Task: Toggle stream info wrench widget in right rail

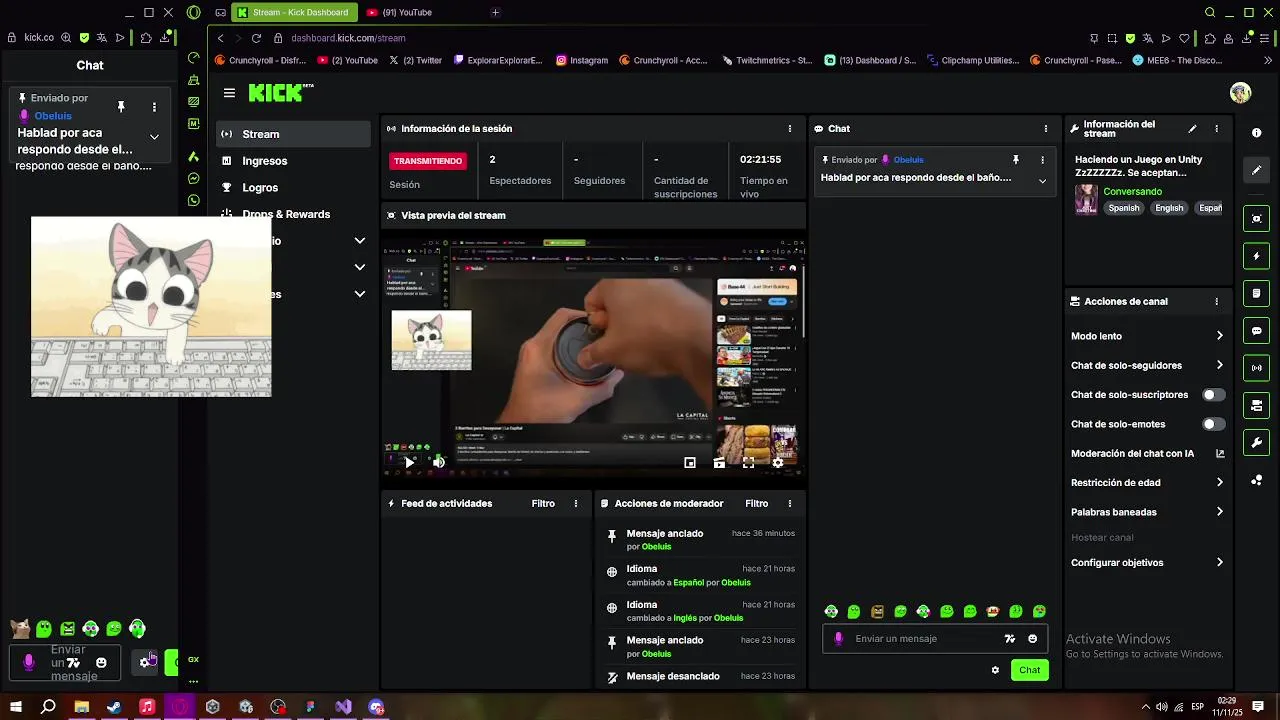Action: [1257, 442]
